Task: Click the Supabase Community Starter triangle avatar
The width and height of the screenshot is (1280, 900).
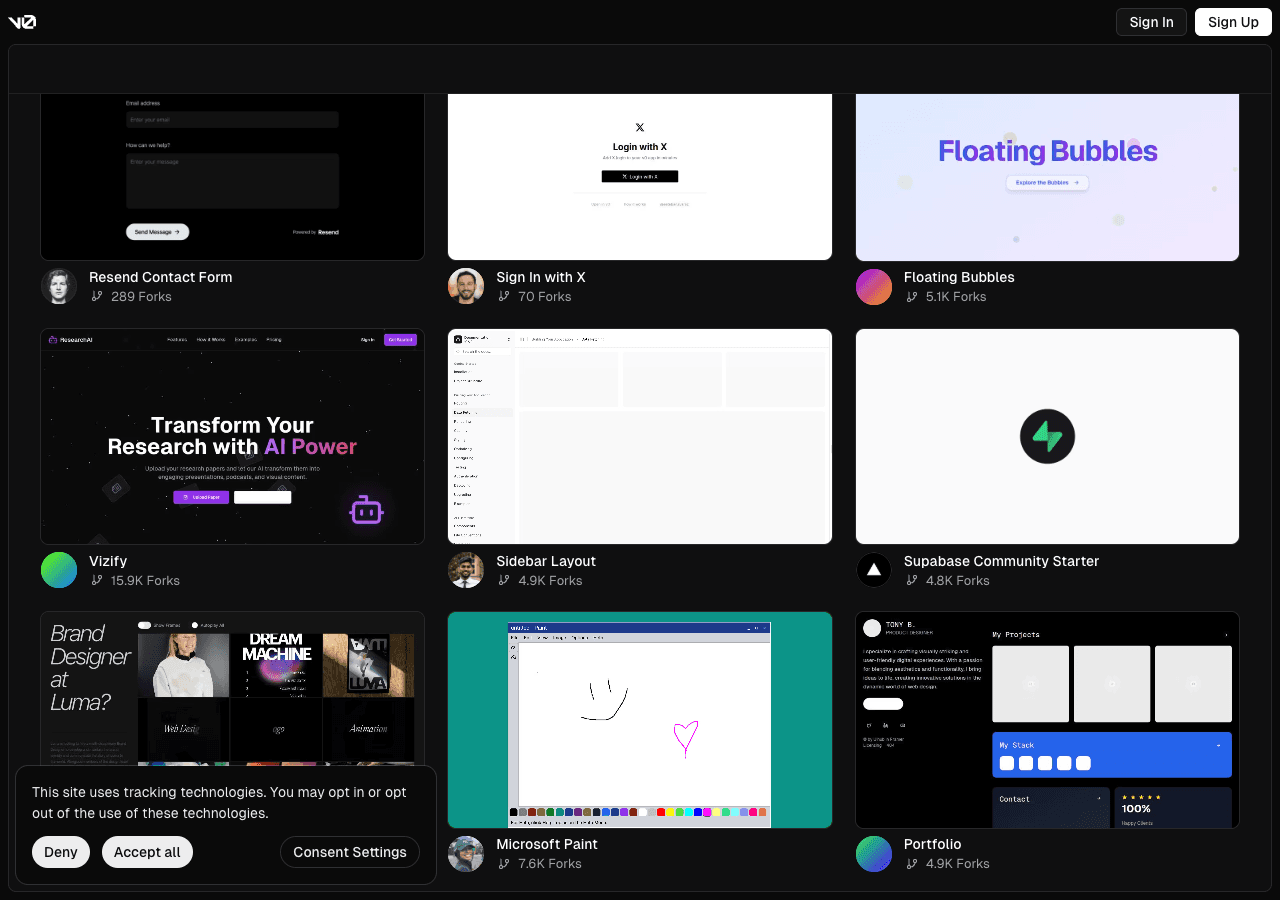Action: (x=874, y=570)
